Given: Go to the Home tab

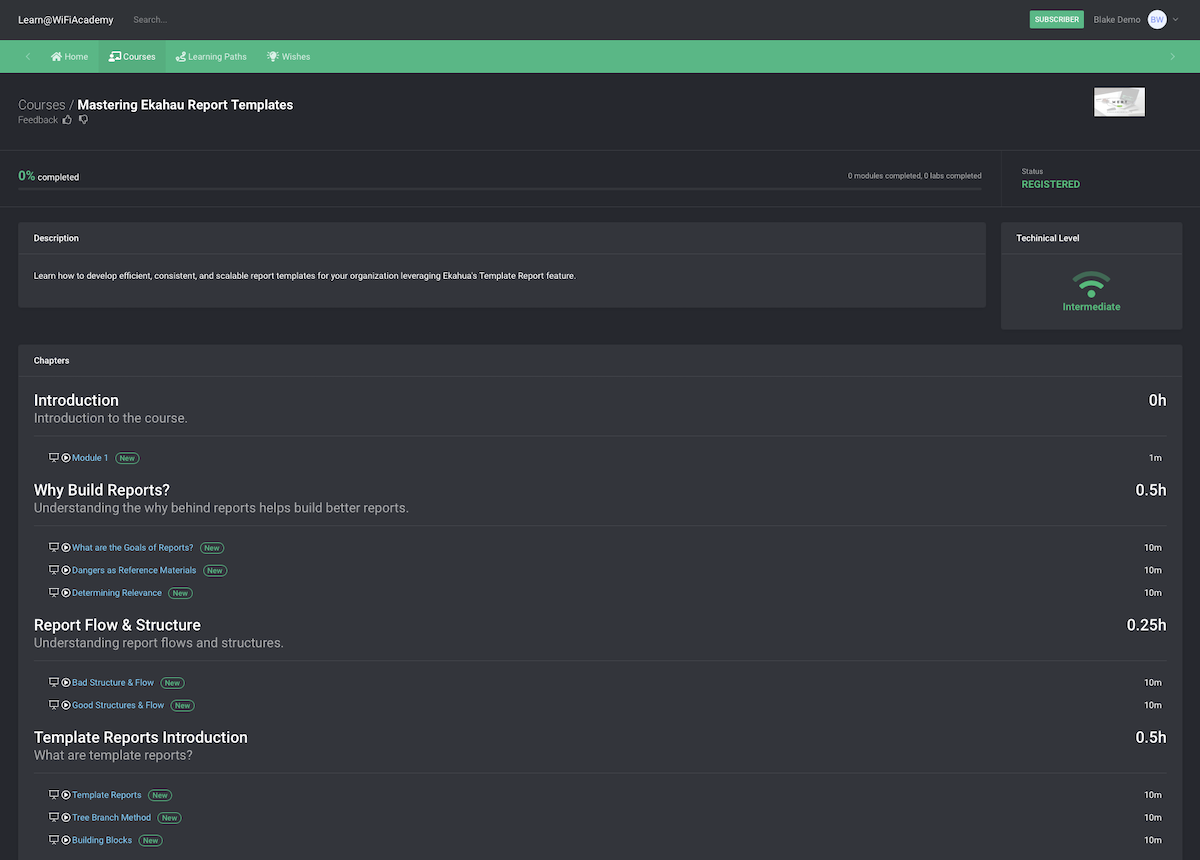Looking at the screenshot, I should pos(69,57).
